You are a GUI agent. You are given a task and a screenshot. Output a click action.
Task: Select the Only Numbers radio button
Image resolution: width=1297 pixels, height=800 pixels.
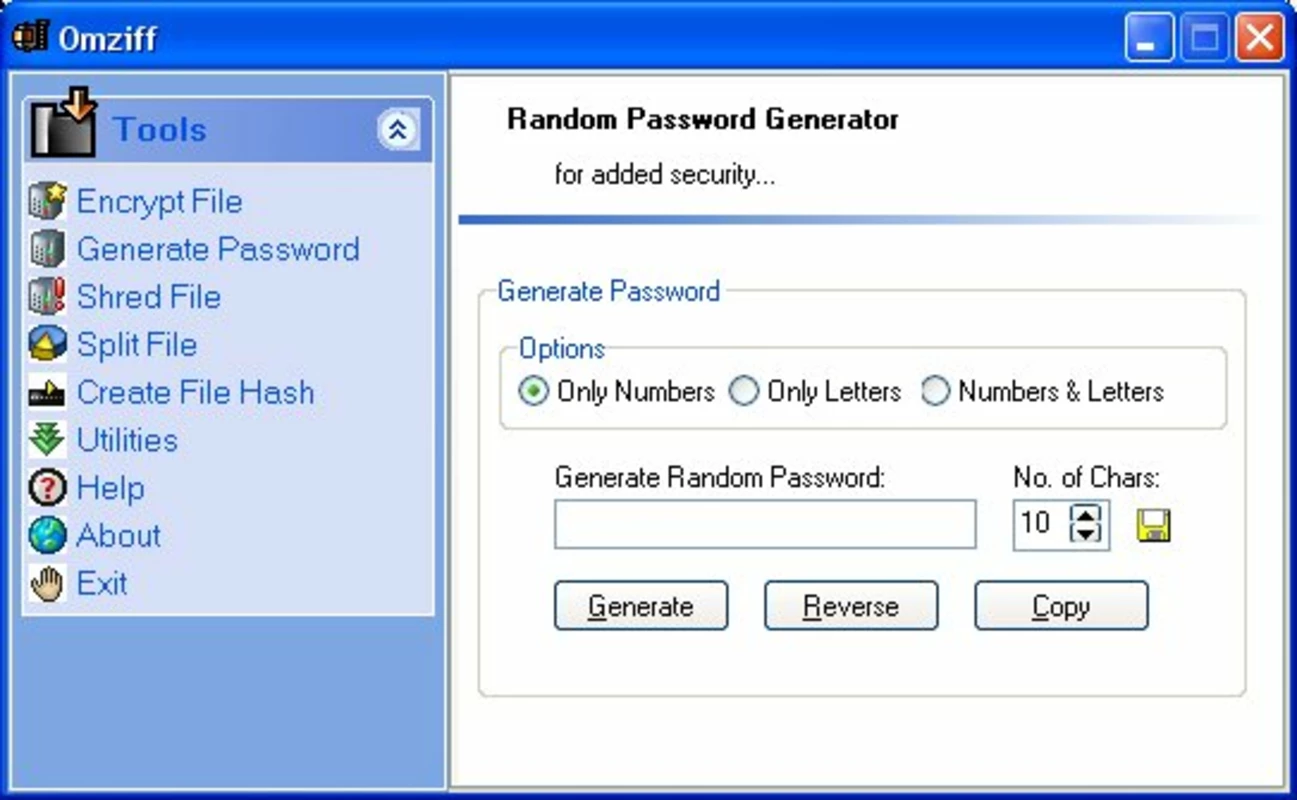tap(534, 391)
